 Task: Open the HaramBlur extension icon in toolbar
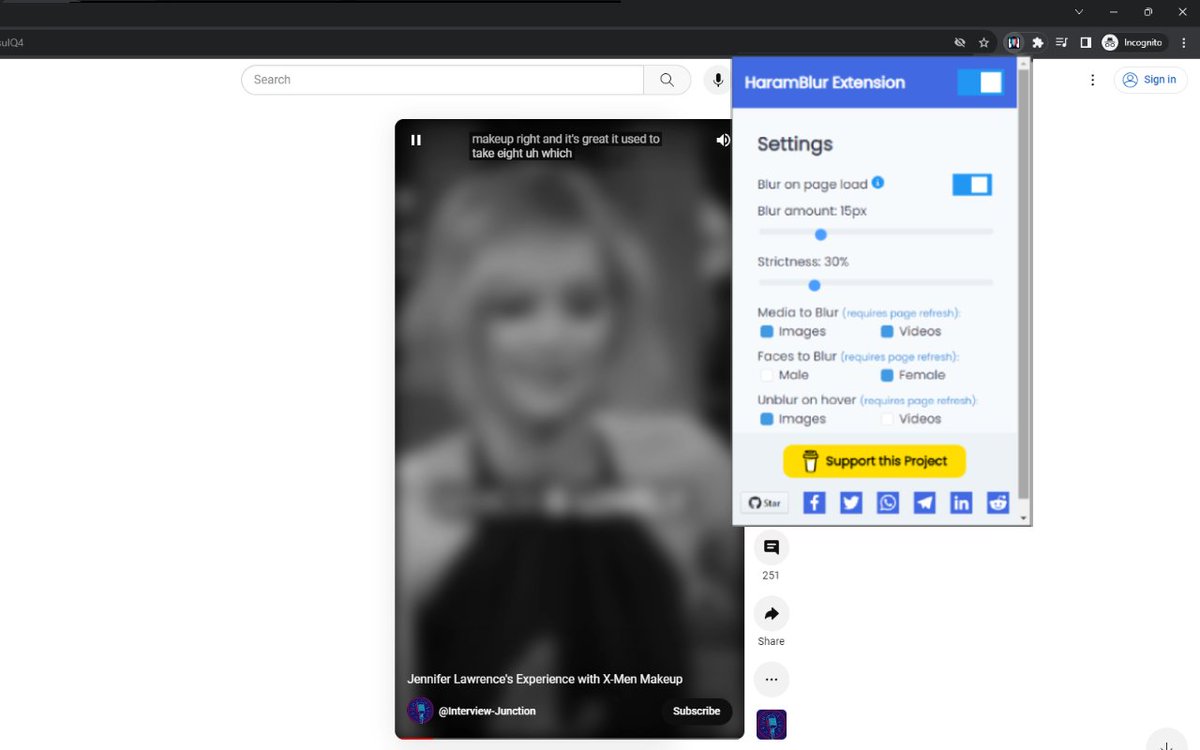click(x=1014, y=43)
